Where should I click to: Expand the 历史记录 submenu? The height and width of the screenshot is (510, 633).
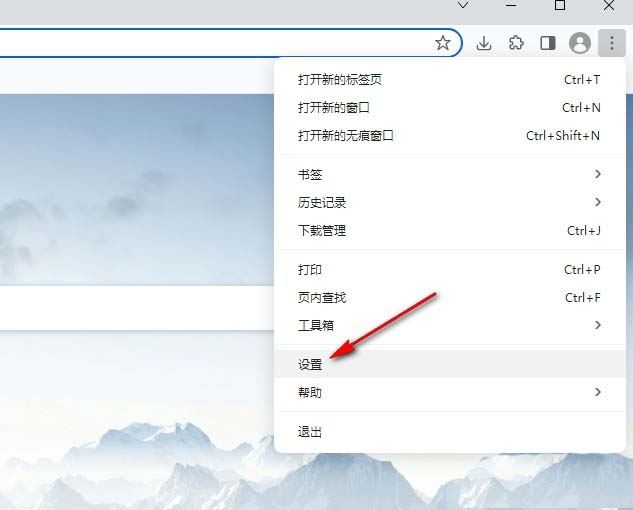pos(450,202)
